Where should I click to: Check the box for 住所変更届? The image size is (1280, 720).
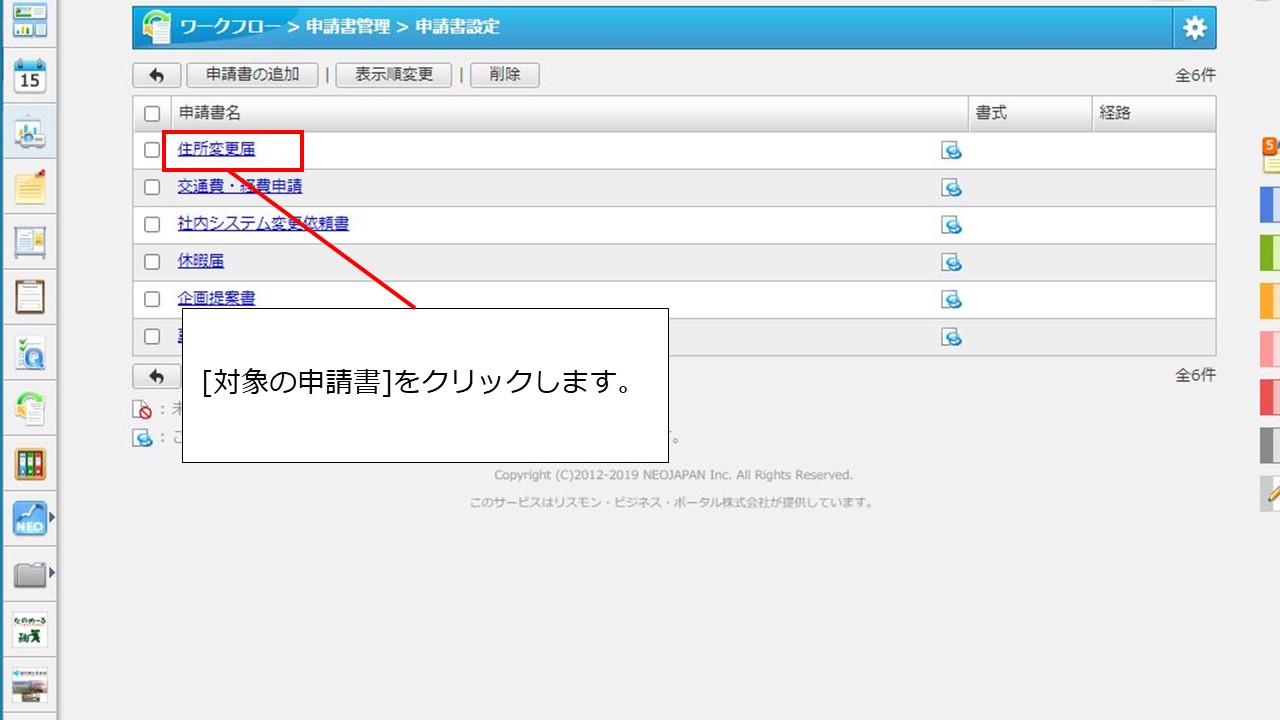152,150
